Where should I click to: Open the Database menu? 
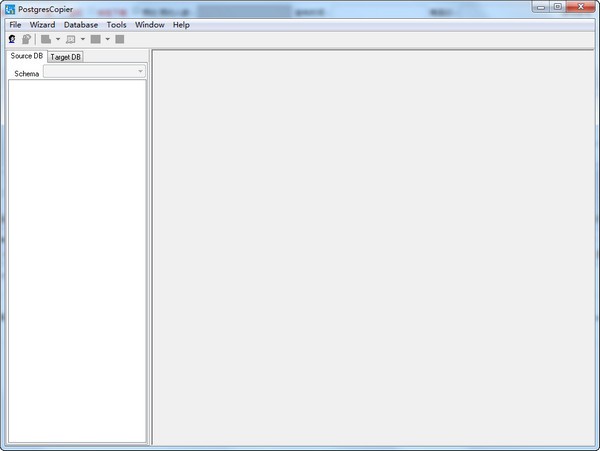(x=81, y=24)
